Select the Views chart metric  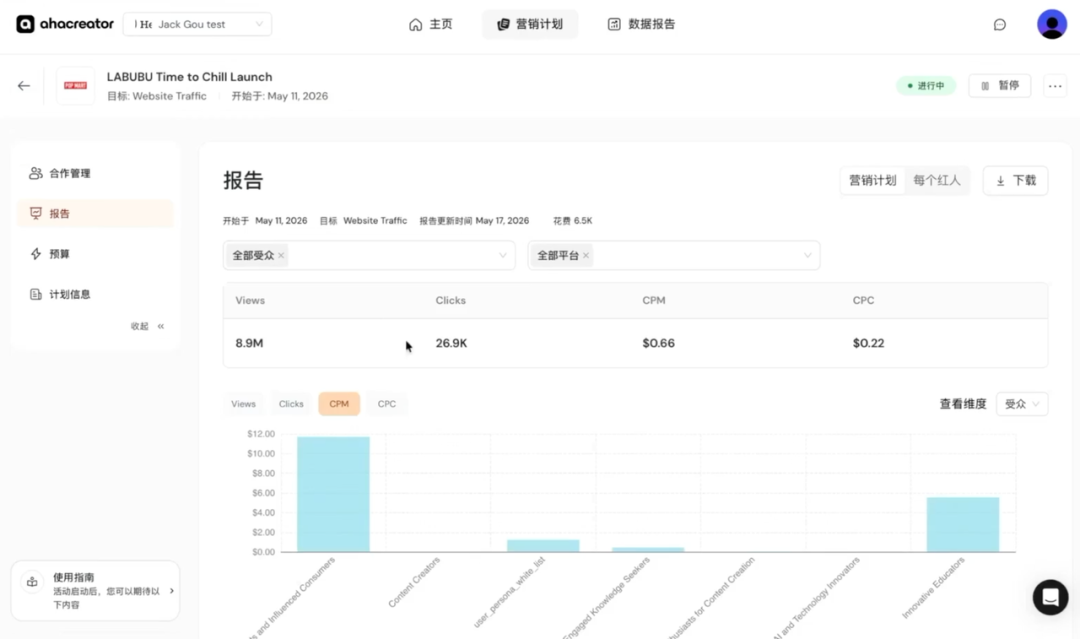click(x=243, y=404)
